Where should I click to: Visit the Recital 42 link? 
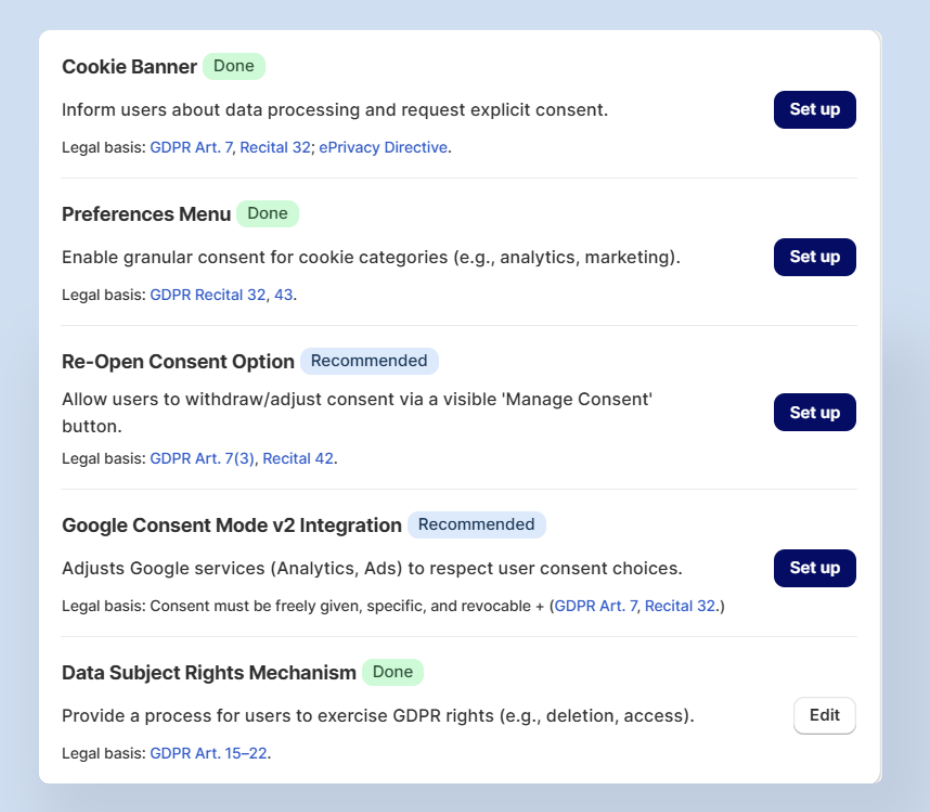(x=298, y=459)
